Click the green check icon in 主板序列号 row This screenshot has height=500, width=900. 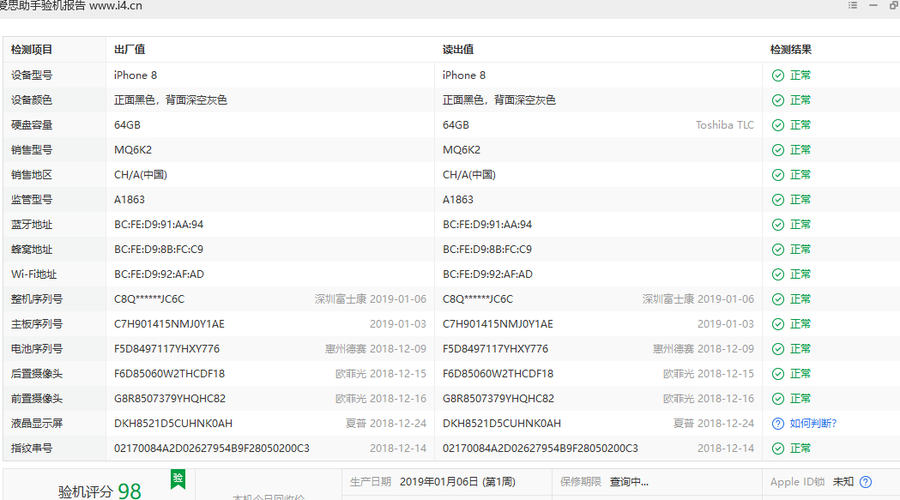pos(778,324)
